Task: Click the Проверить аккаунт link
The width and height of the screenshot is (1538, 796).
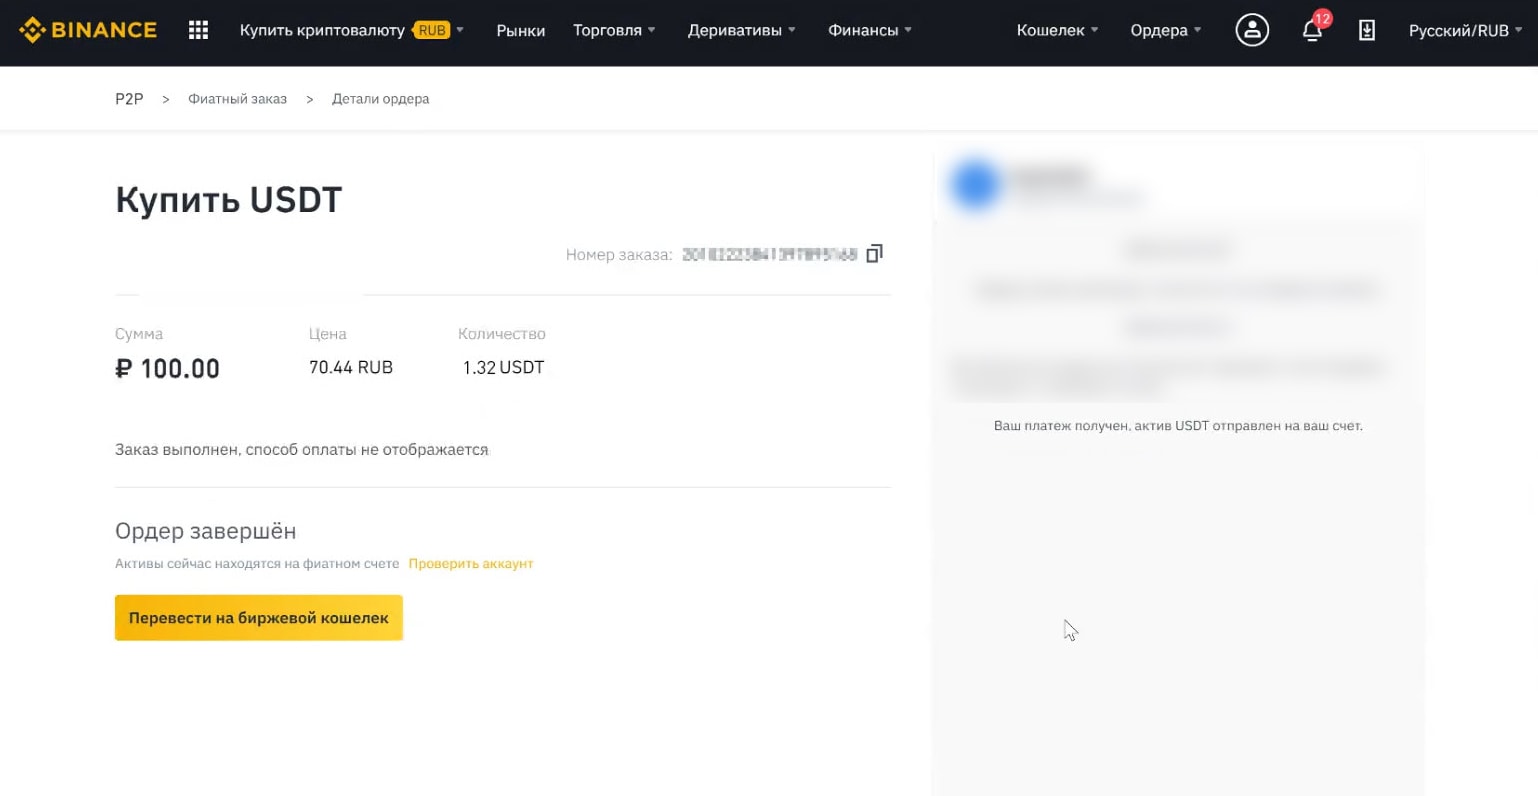Action: [471, 564]
